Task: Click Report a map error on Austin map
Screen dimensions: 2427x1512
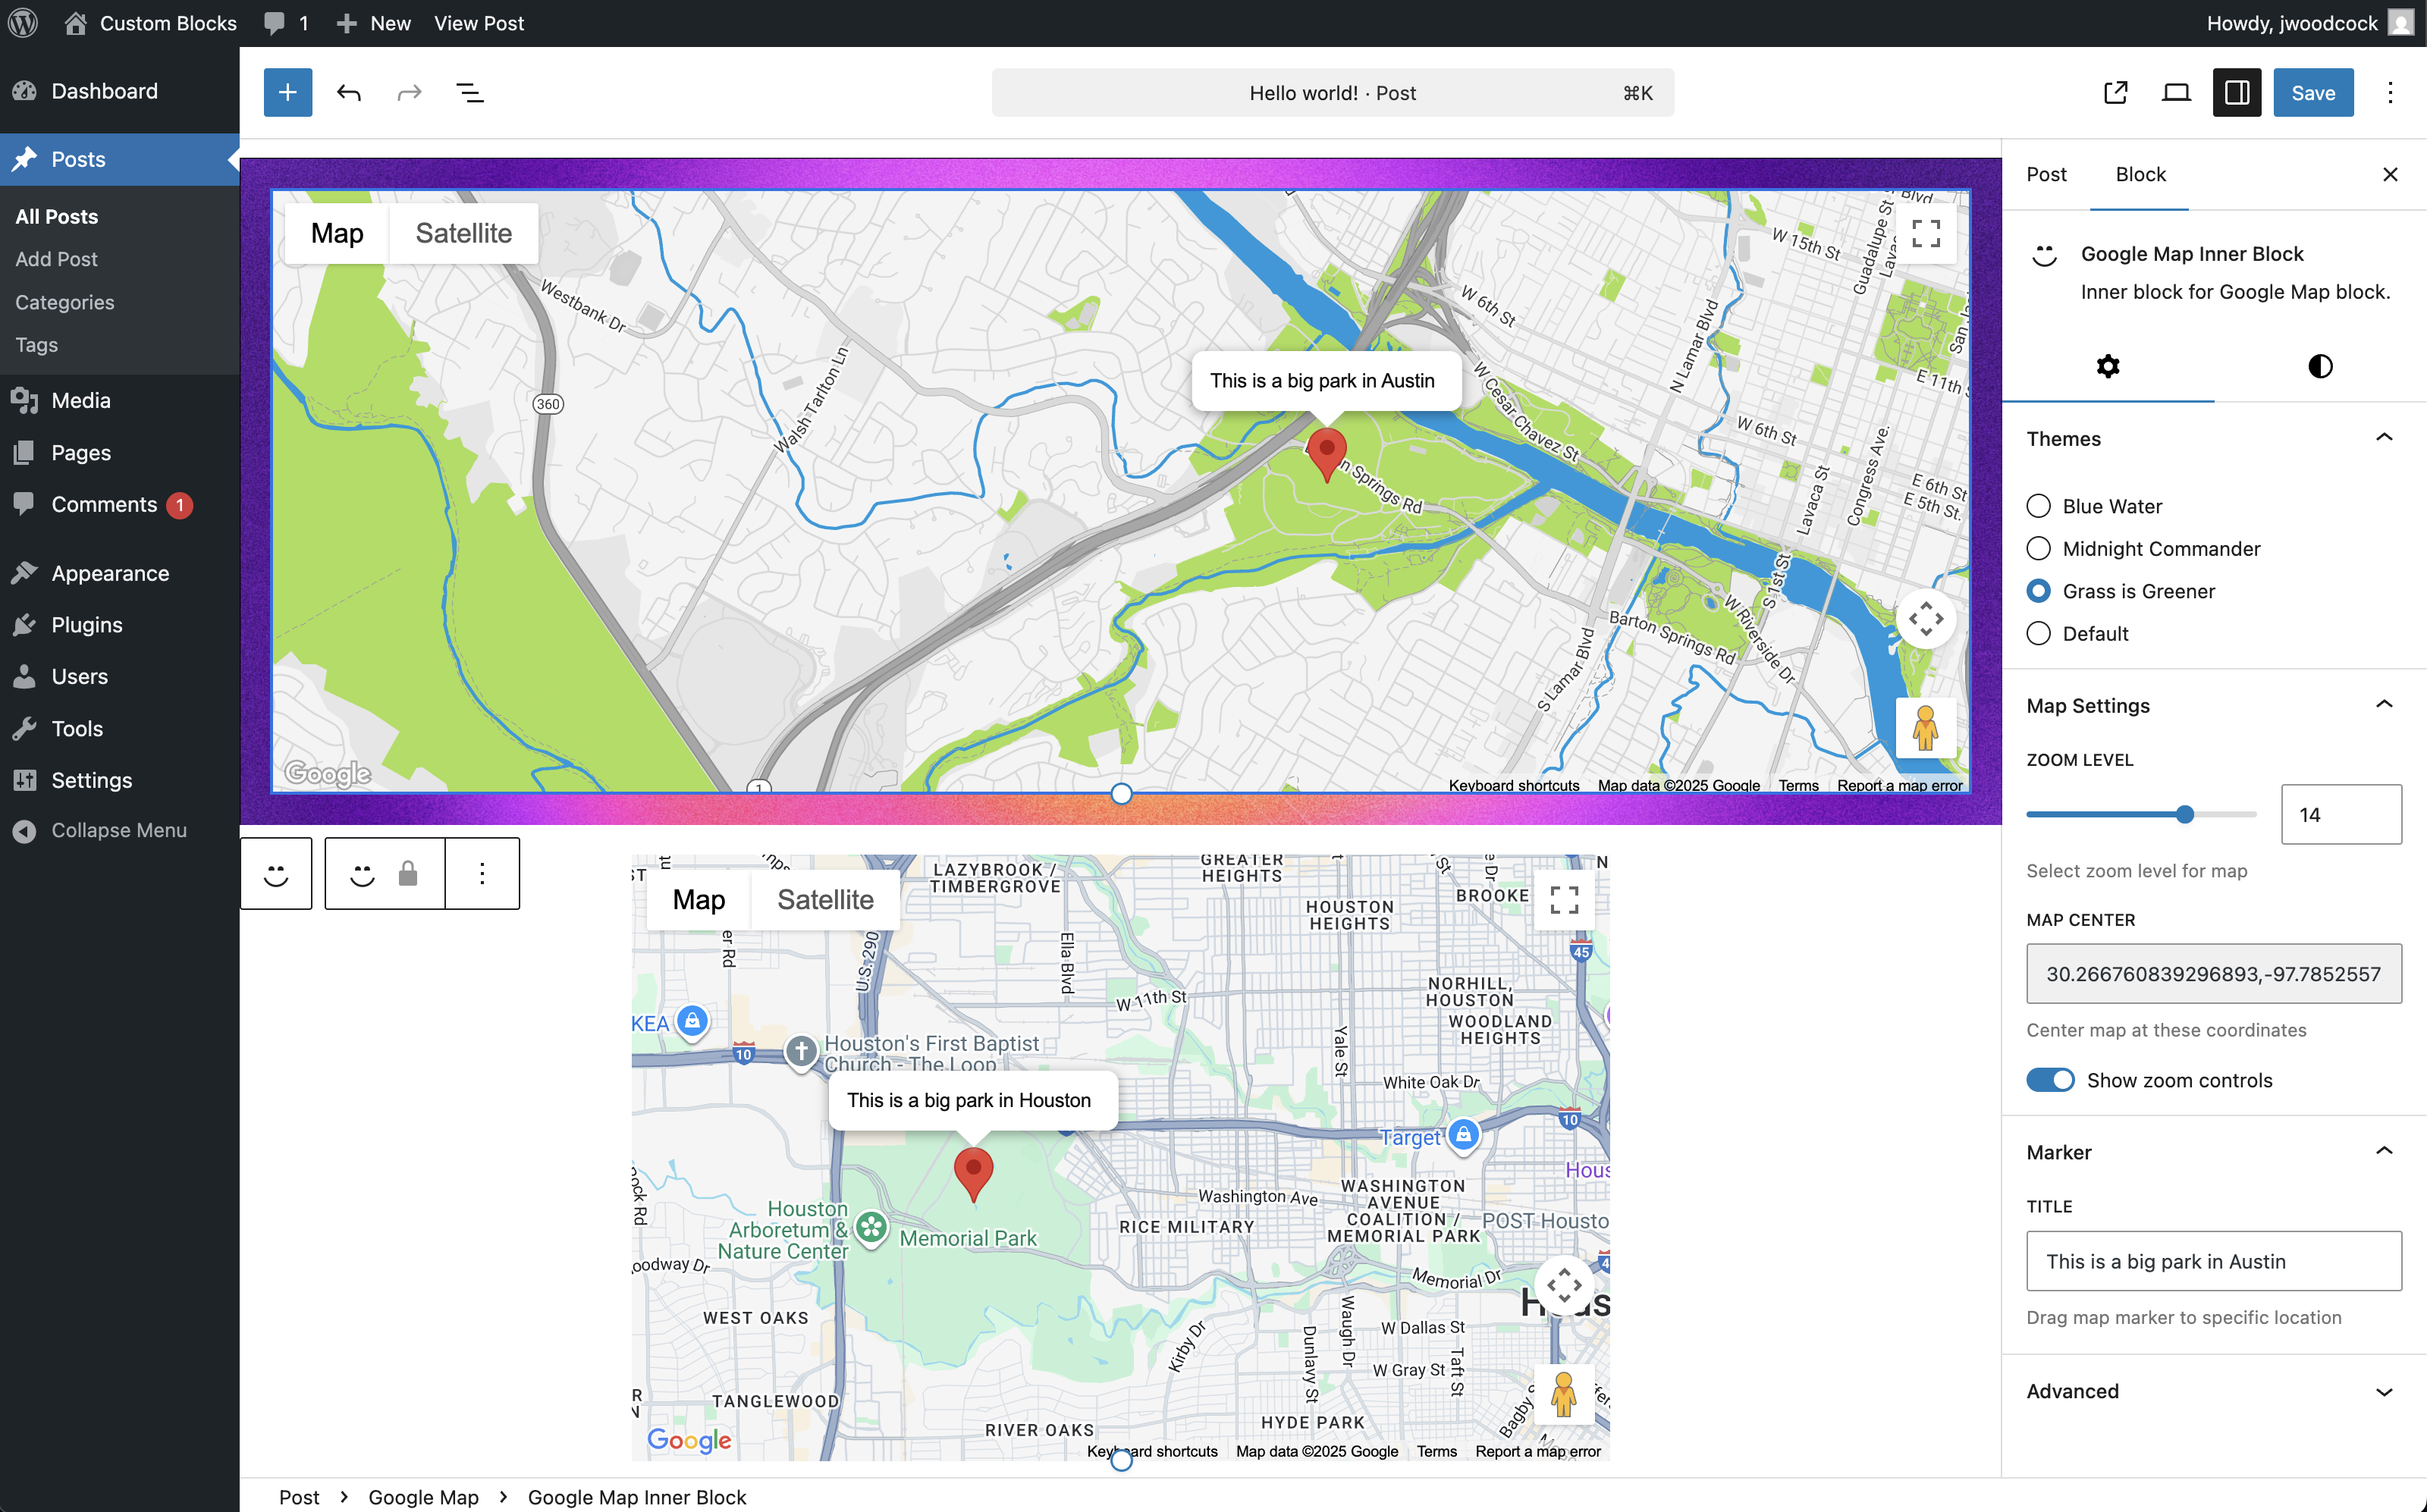Action: pyautogui.click(x=1899, y=785)
